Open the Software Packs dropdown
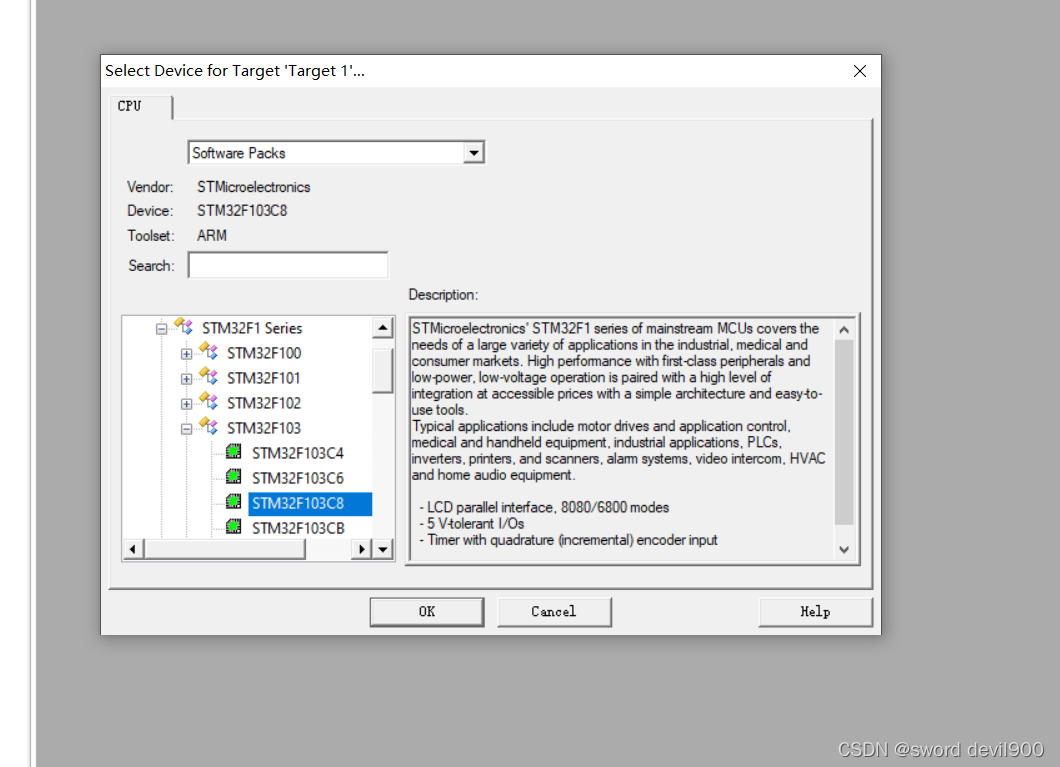The image size is (1060, 767). coord(474,153)
